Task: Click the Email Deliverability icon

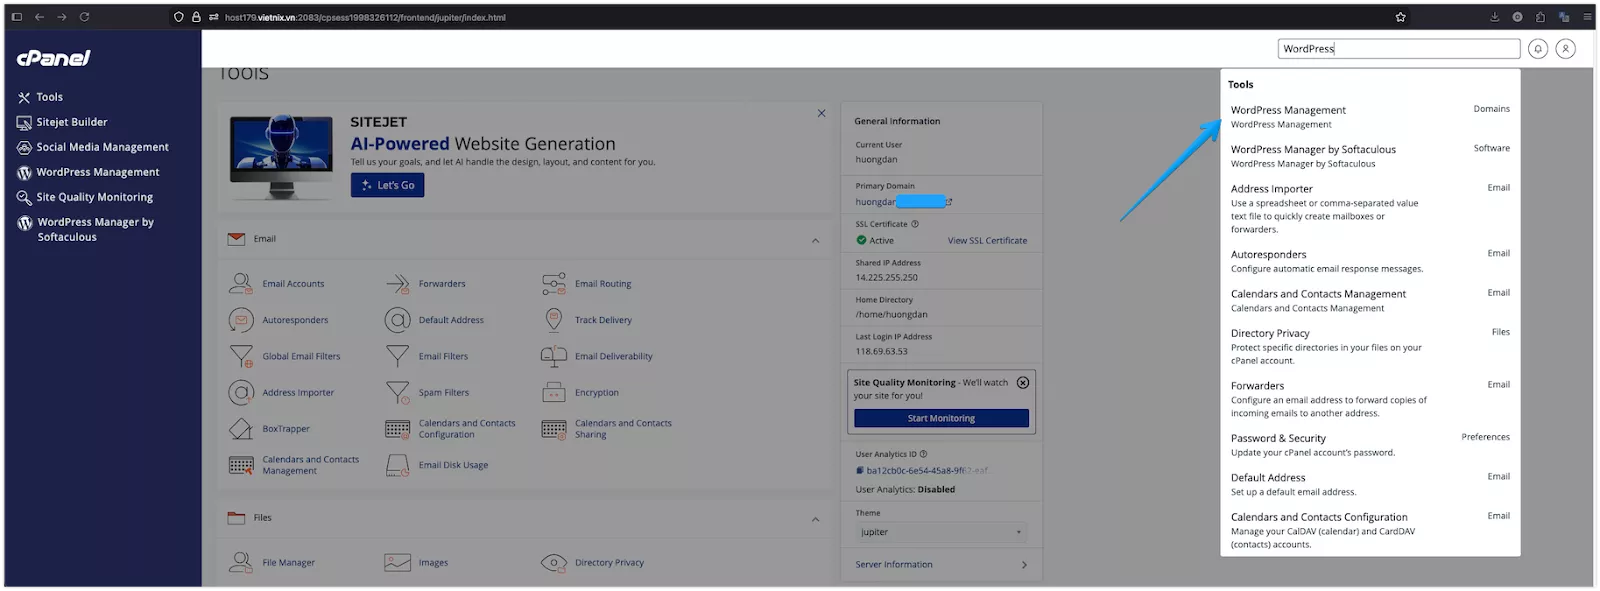Action: (553, 357)
